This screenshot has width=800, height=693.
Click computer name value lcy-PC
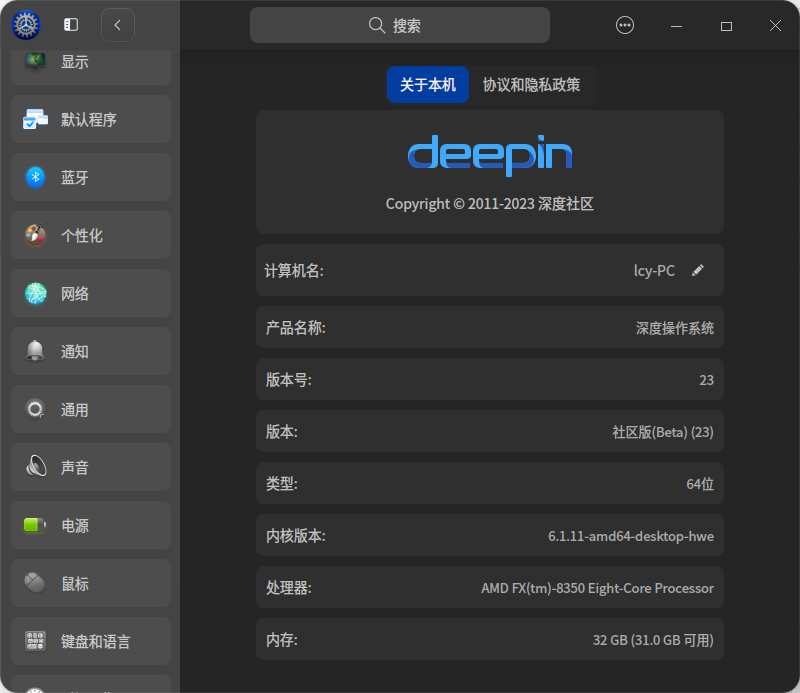pyautogui.click(x=654, y=270)
